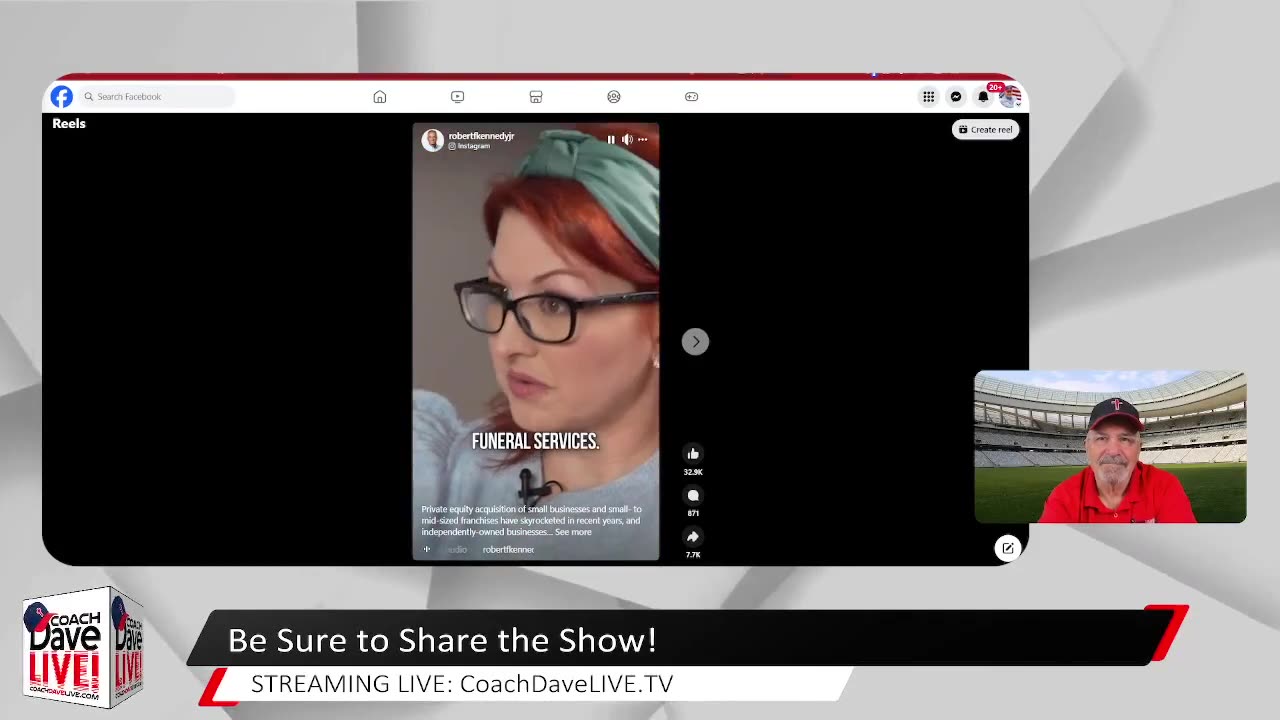Focus the Search Facebook field
Viewport: 1280px width, 720px height.
[158, 97]
